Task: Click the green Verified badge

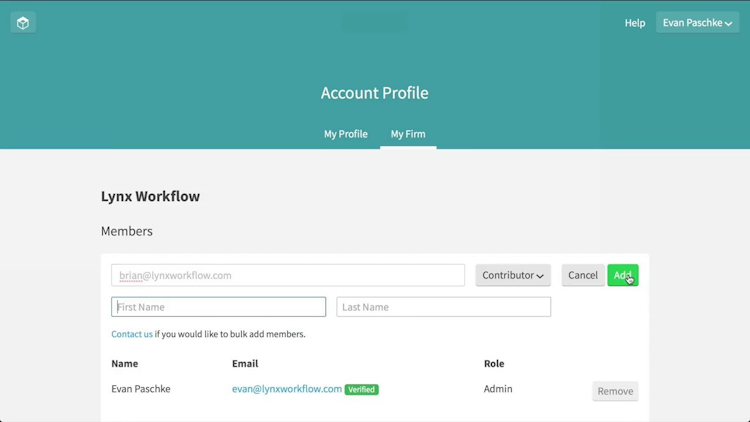Action: 362,389
